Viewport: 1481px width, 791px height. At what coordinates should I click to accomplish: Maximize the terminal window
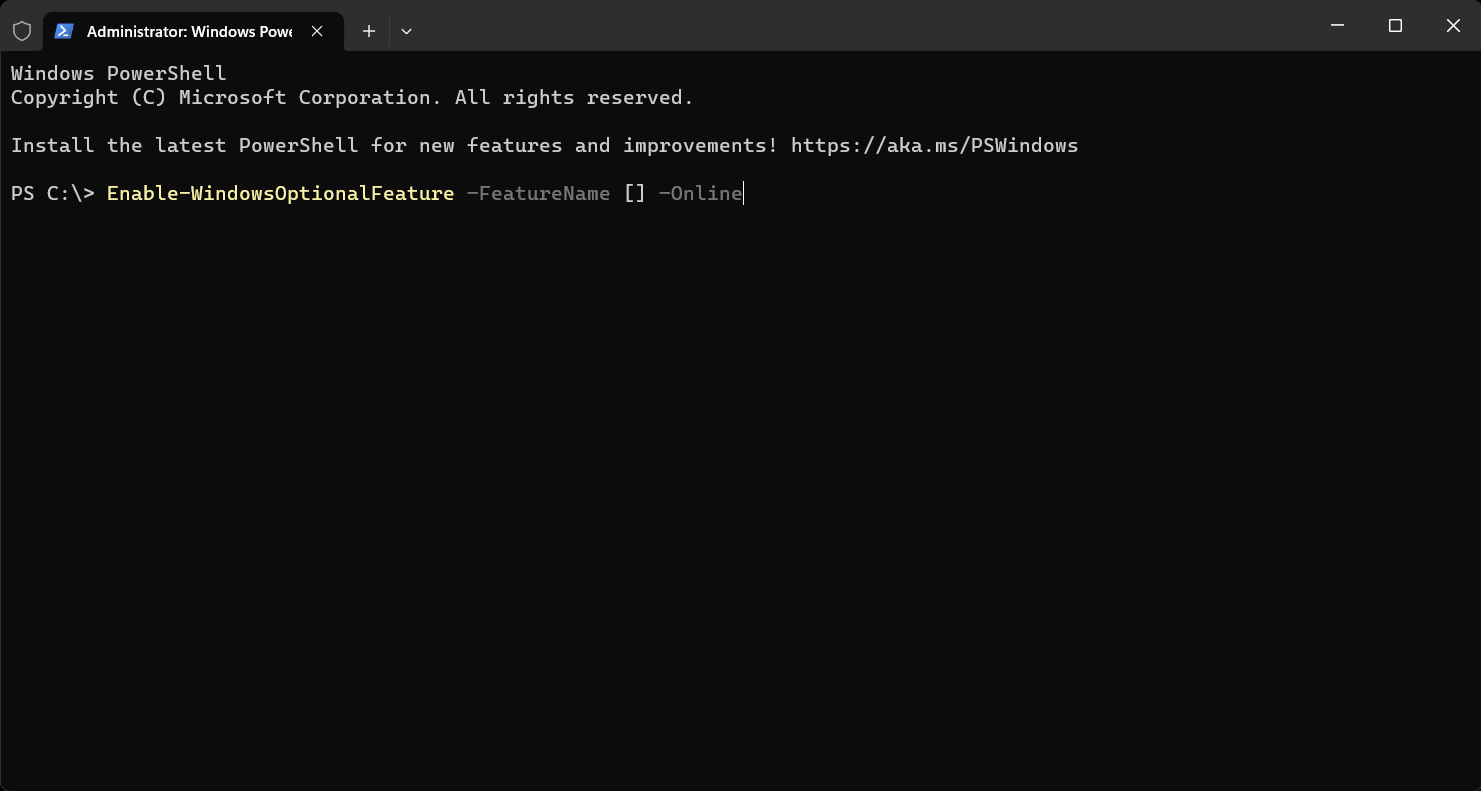click(1395, 26)
